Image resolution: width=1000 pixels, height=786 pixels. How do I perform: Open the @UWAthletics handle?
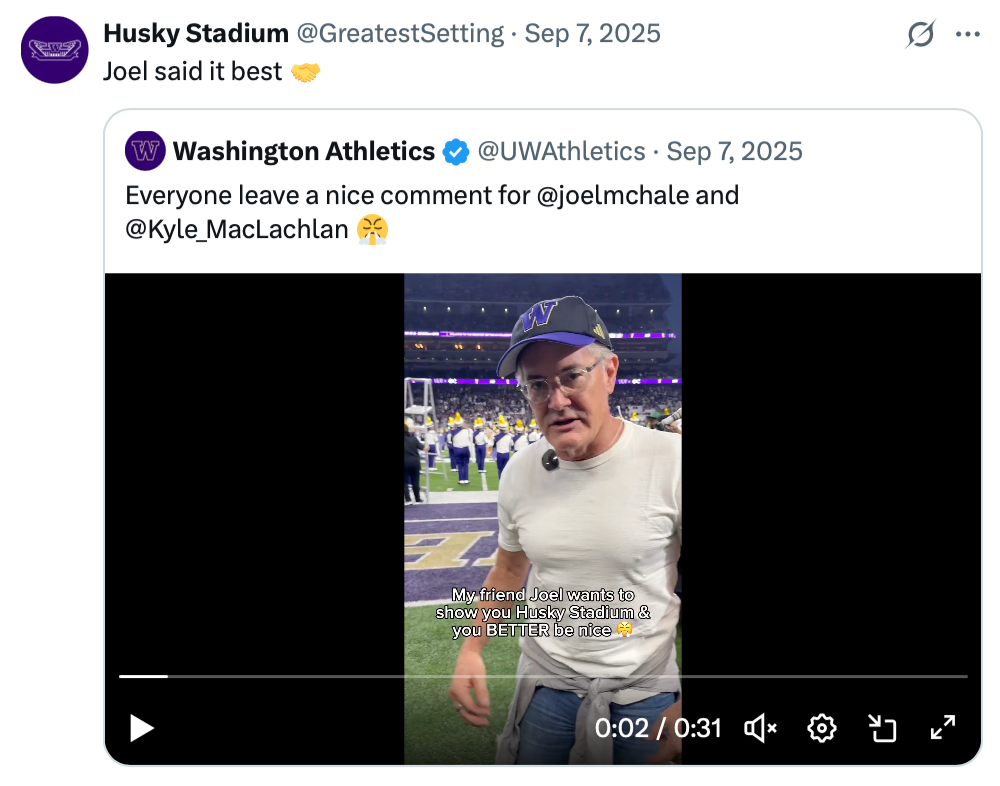pos(561,151)
